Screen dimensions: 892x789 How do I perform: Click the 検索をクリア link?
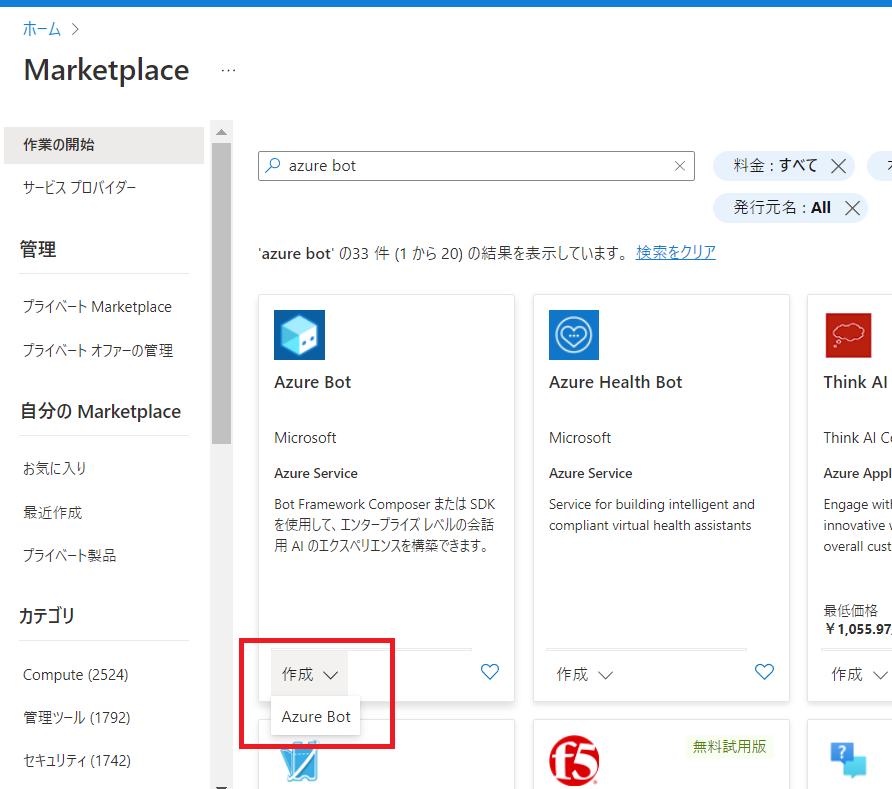coord(676,252)
